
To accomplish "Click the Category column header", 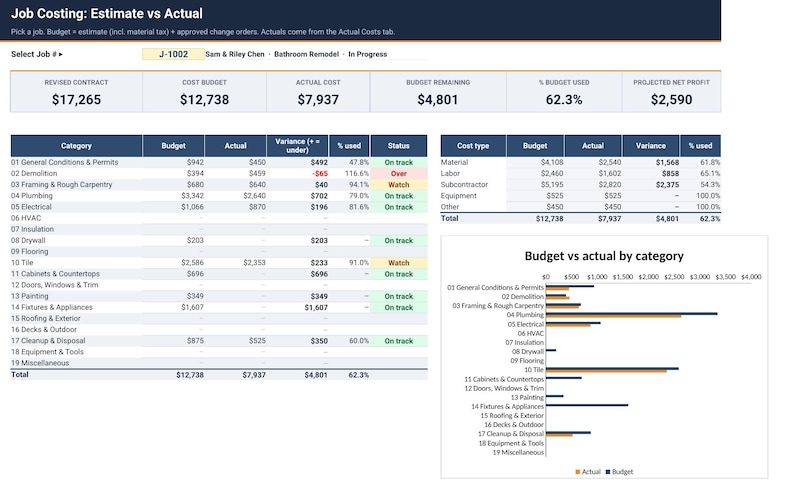I will pyautogui.click(x=76, y=146).
